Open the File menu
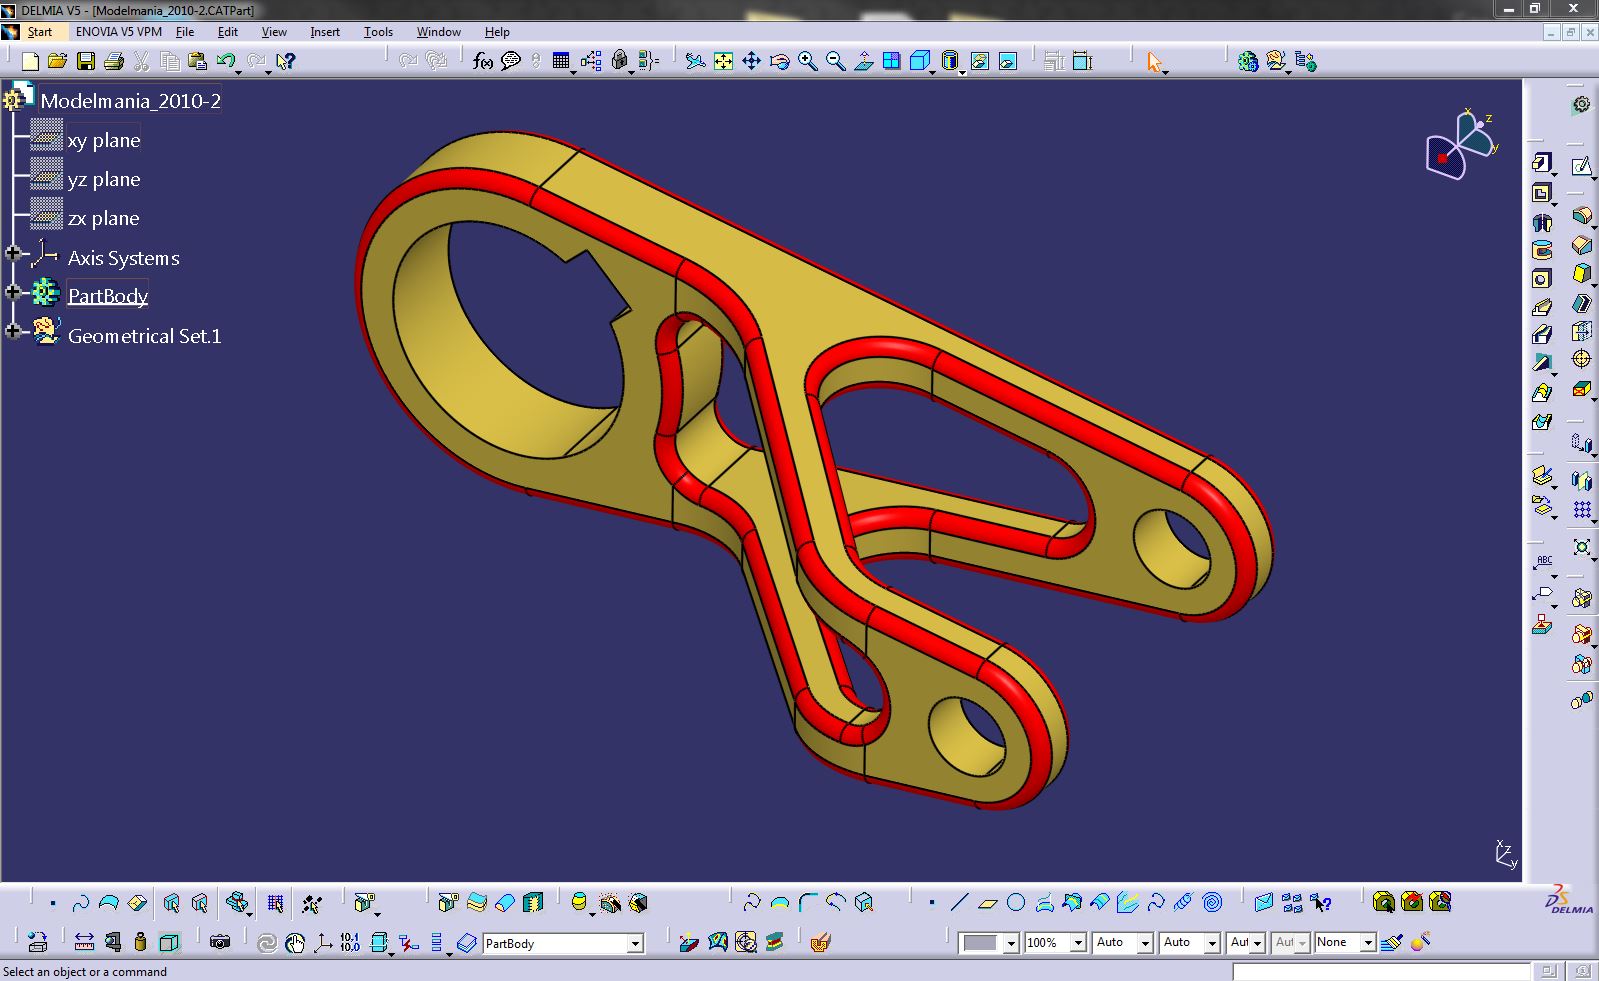This screenshot has height=981, width=1599. [x=185, y=31]
